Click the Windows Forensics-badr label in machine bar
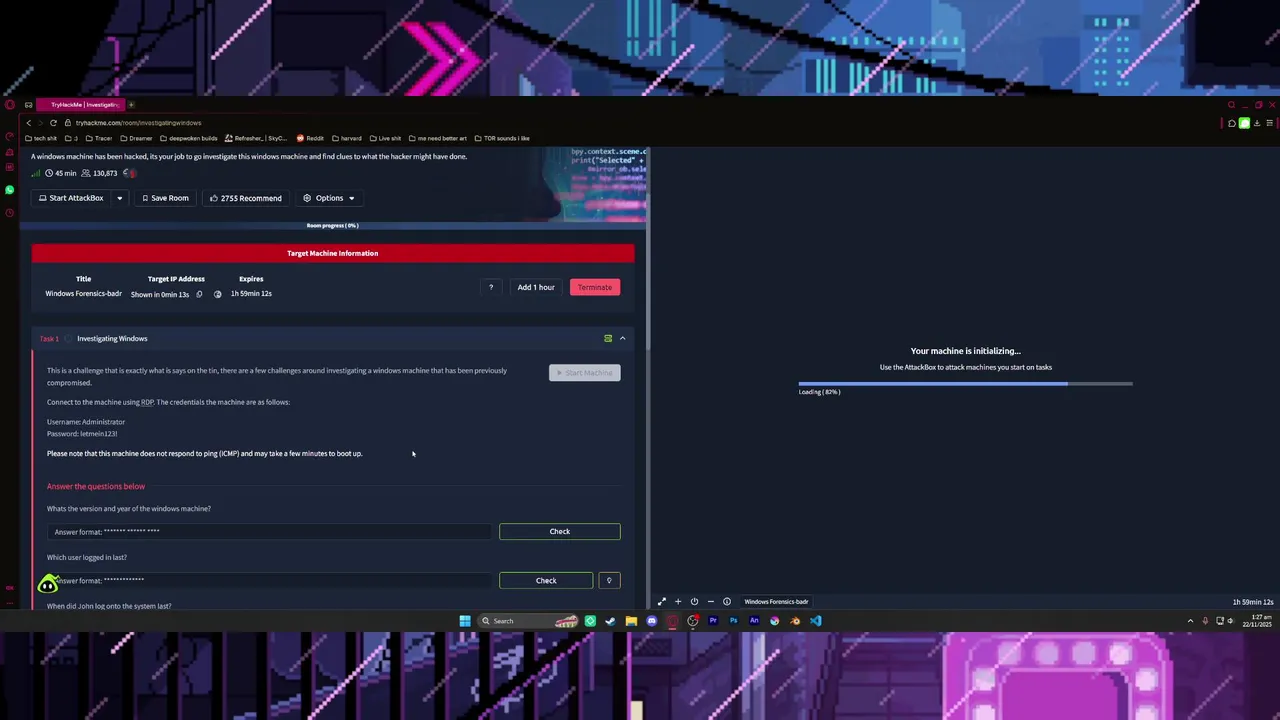 776,602
